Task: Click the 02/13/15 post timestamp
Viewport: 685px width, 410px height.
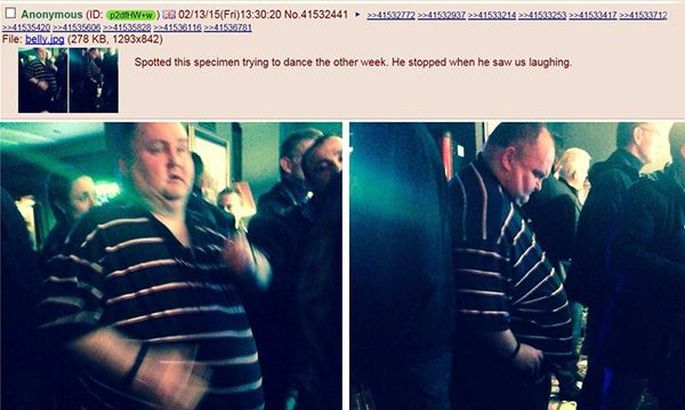Action: pyautogui.click(x=229, y=14)
